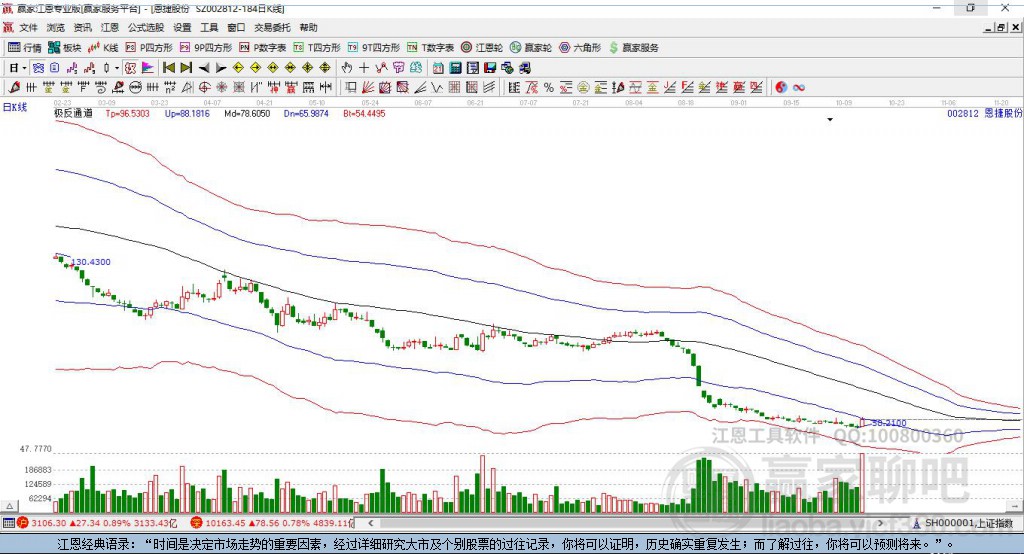Viewport: 1024px width, 554px height.
Task: Click the zigzag line tool
Action: pos(437,88)
